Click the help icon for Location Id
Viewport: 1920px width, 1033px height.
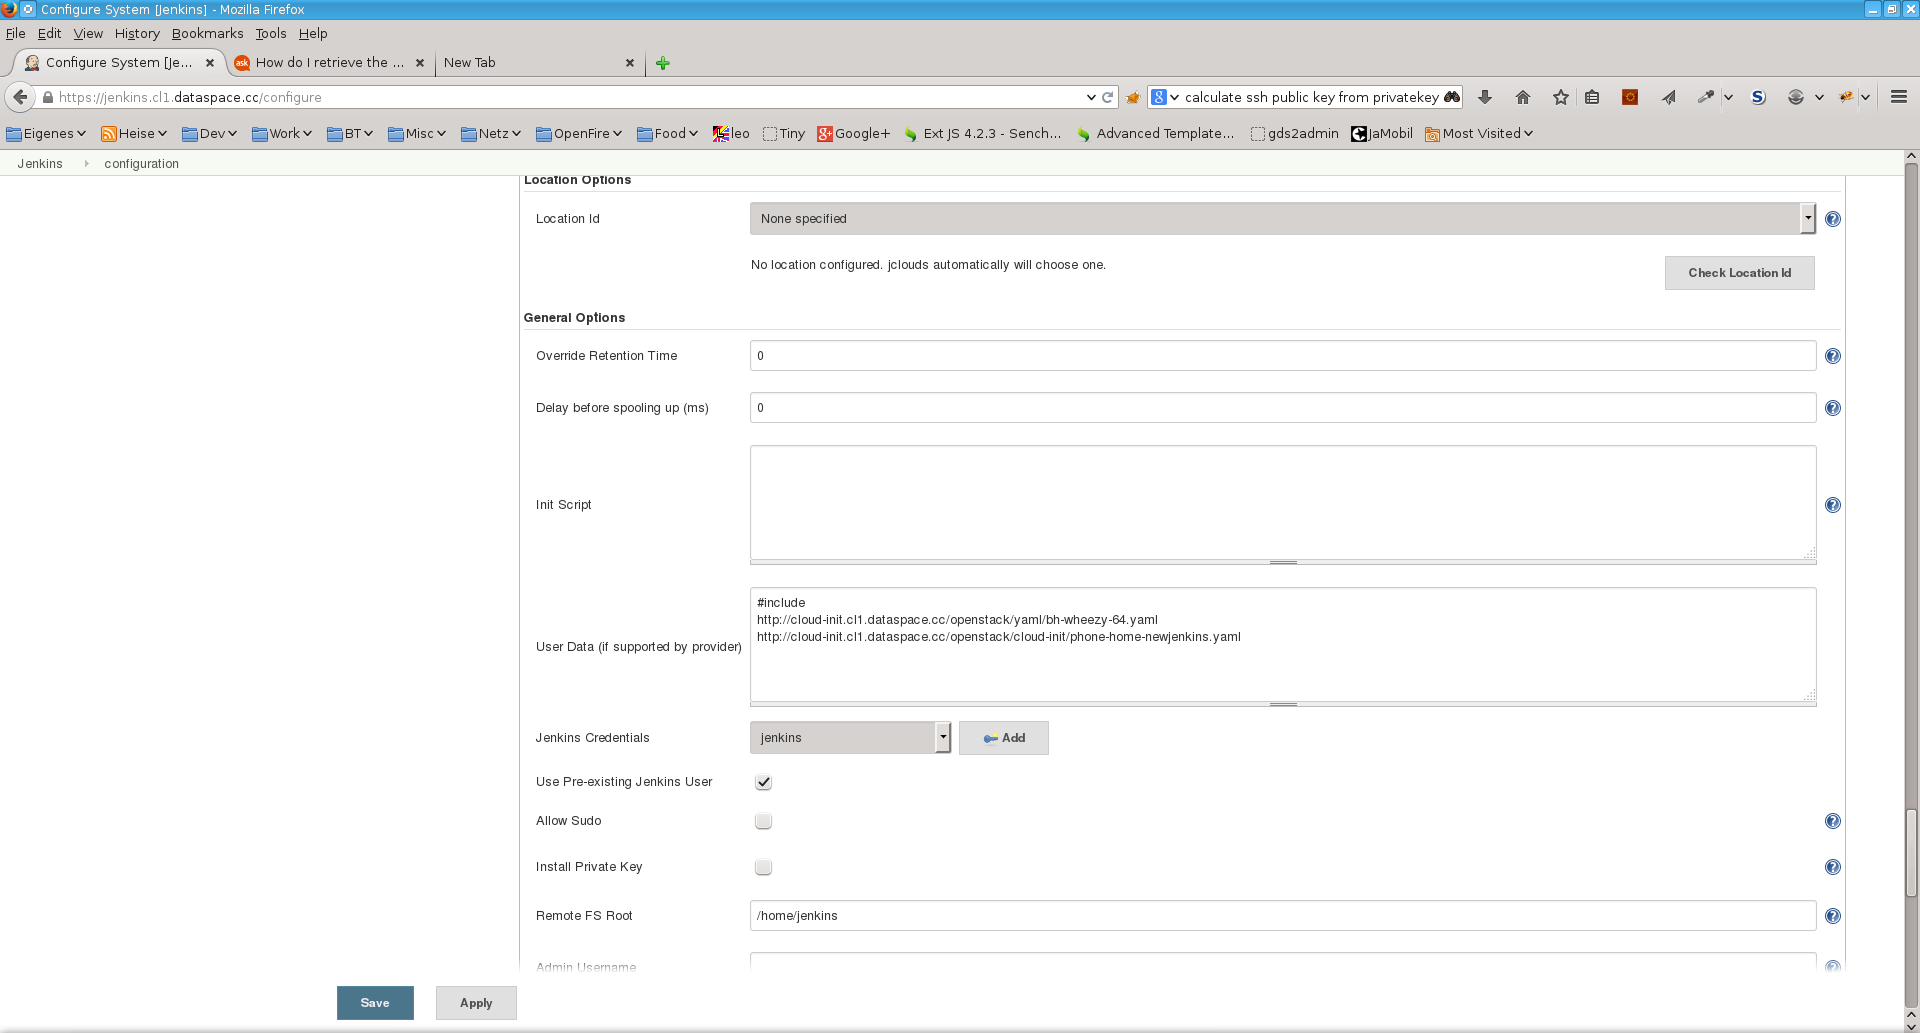pos(1832,219)
